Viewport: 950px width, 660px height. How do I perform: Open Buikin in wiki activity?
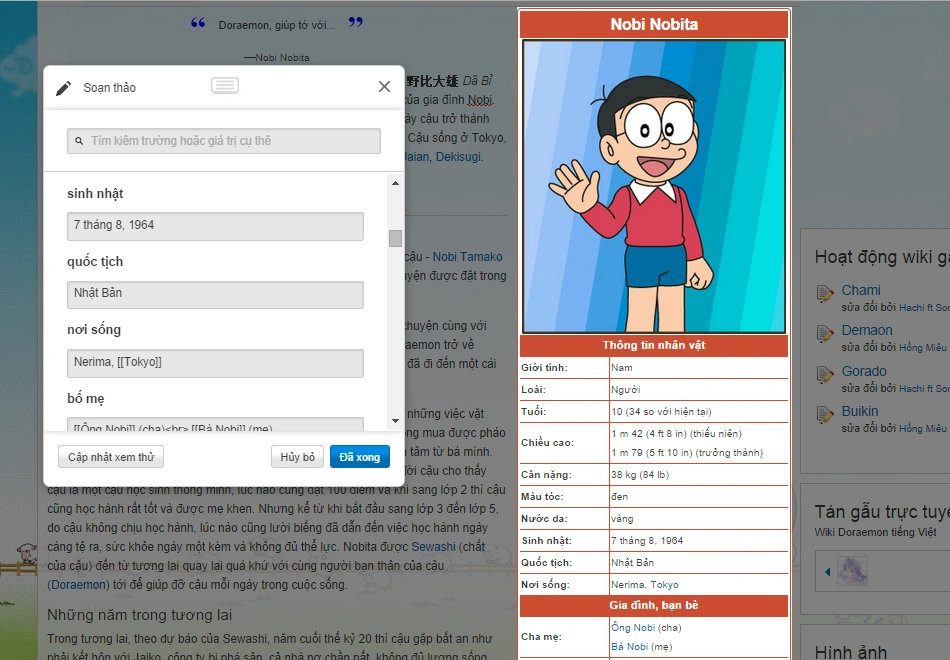[860, 411]
